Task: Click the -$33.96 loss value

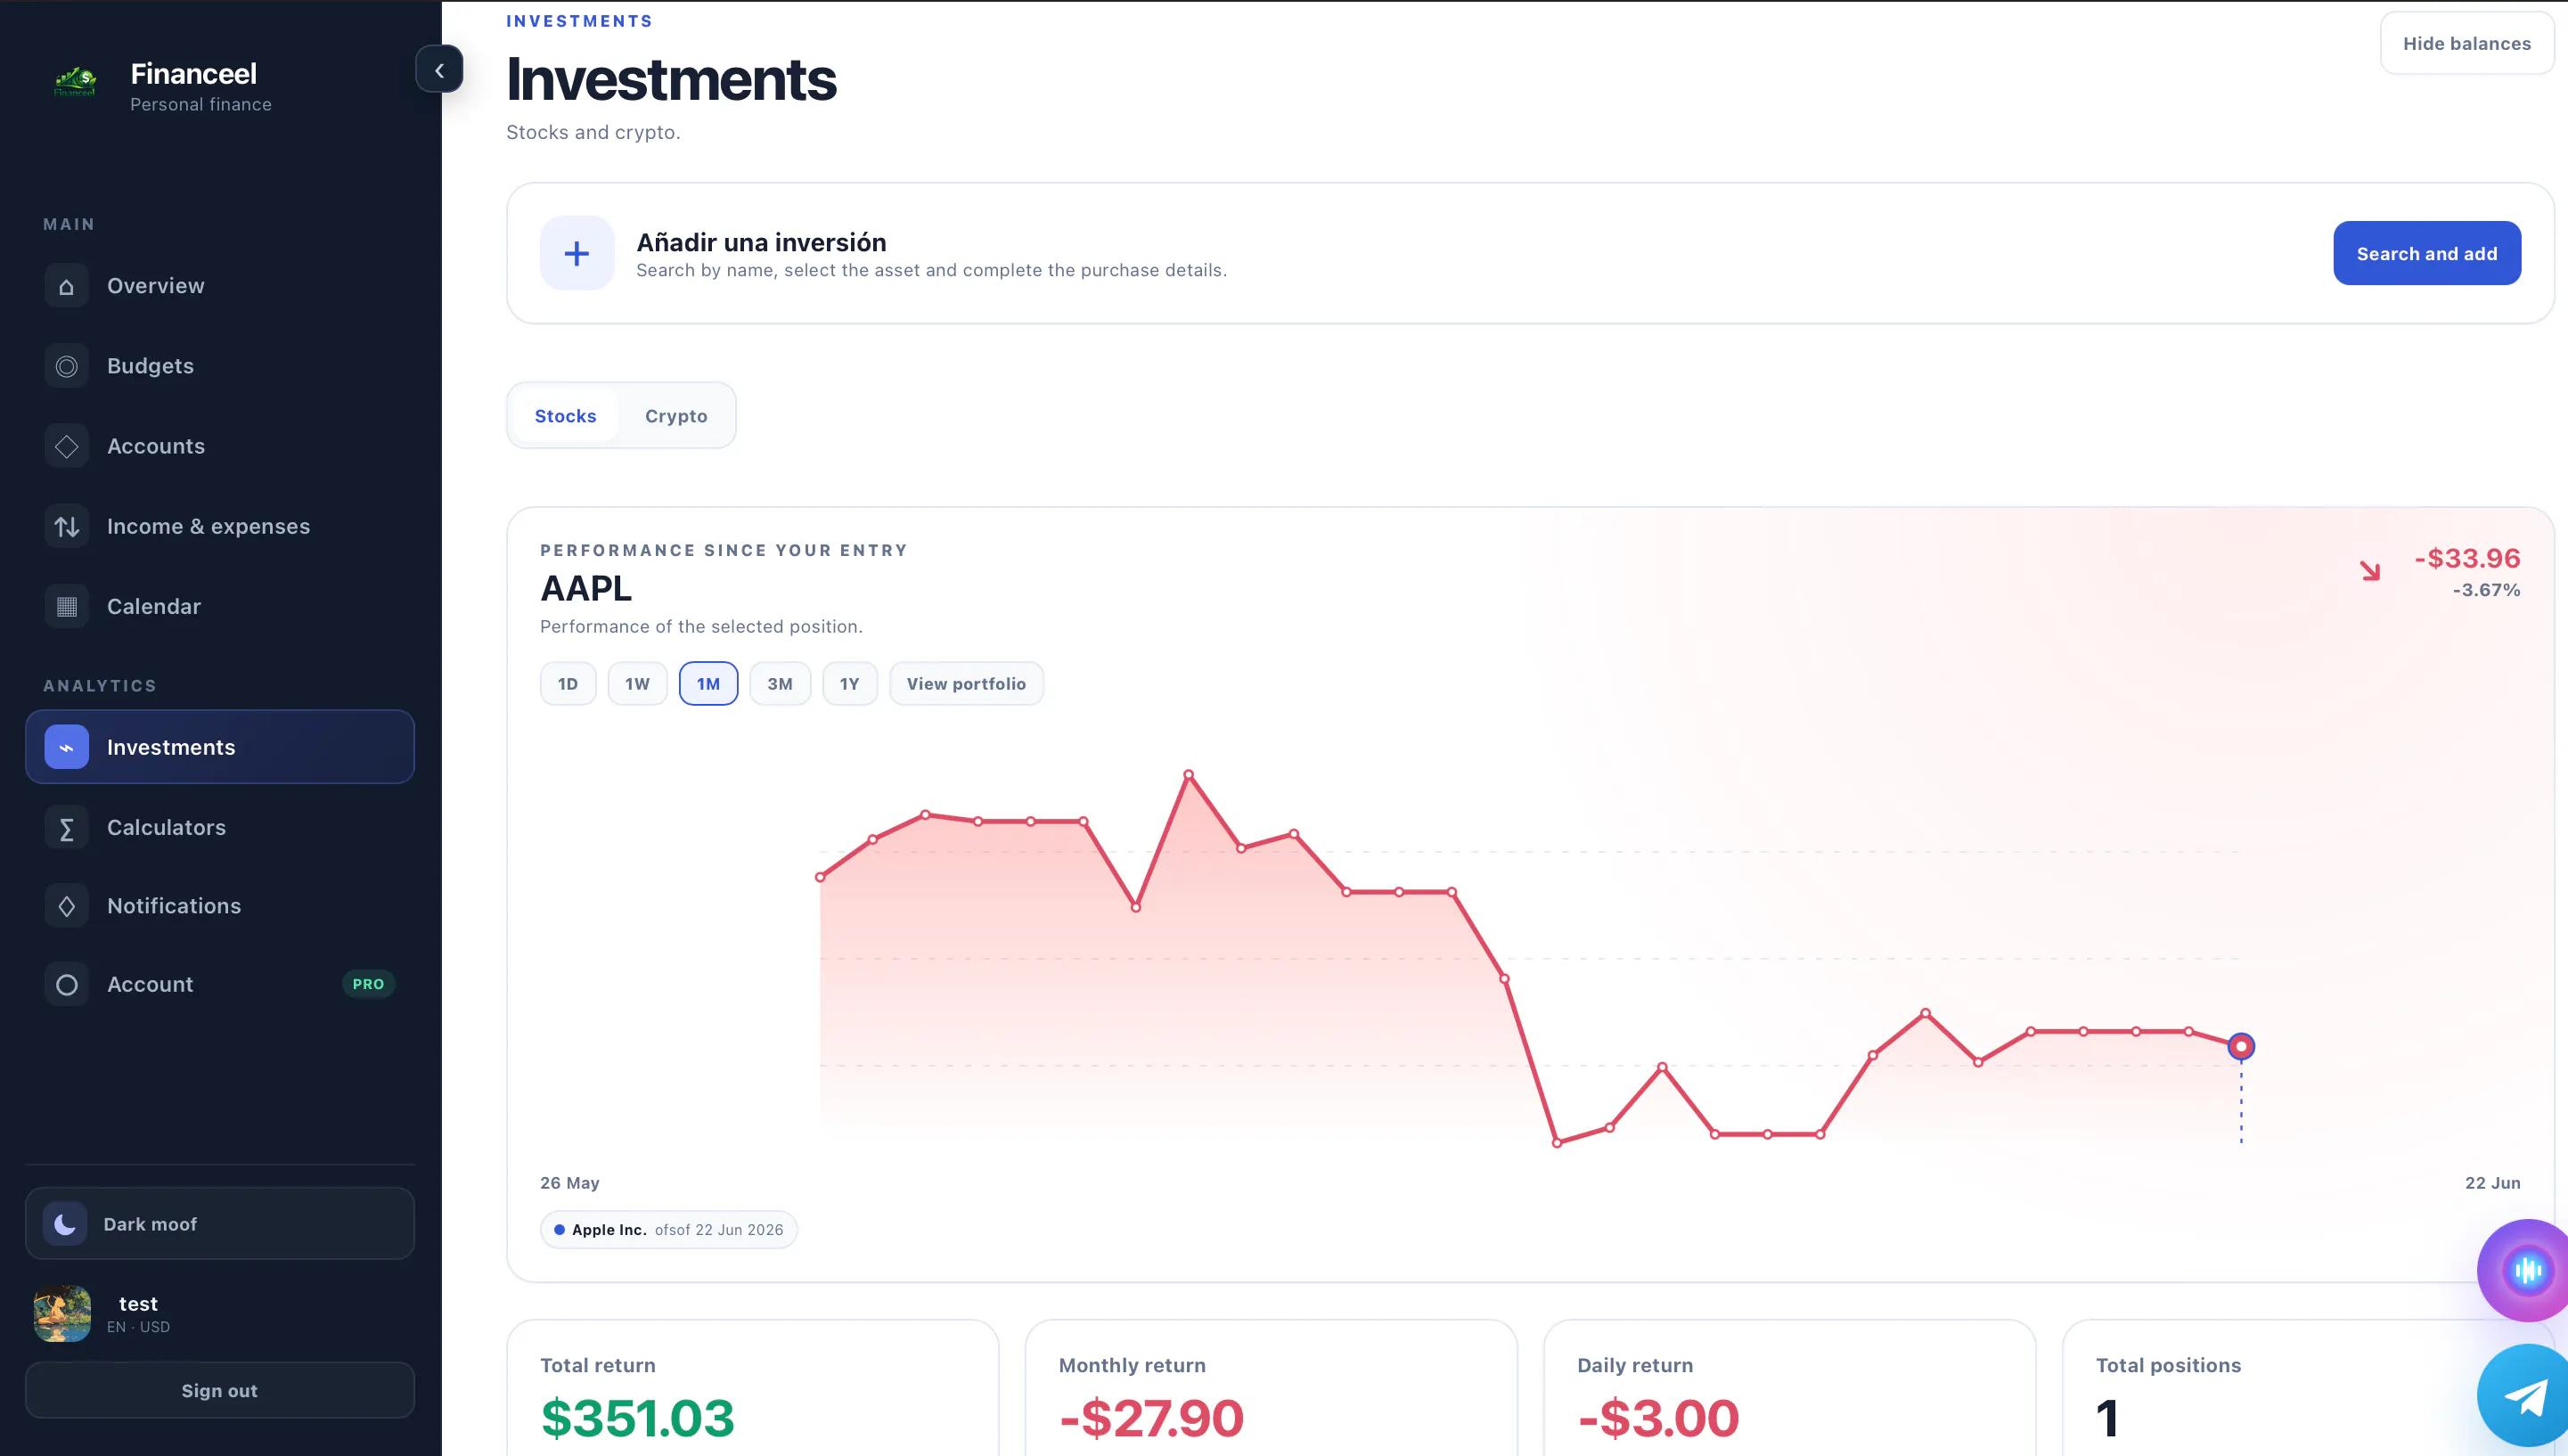Action: [2467, 558]
